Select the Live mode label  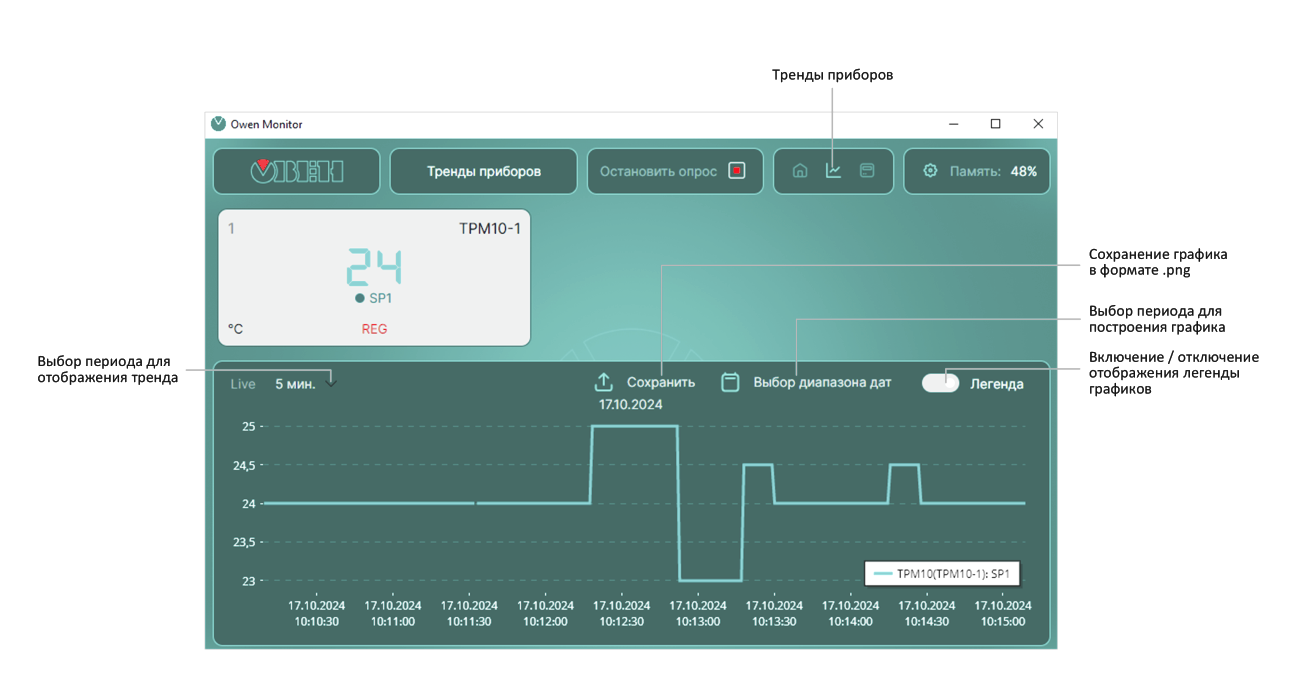click(x=242, y=382)
